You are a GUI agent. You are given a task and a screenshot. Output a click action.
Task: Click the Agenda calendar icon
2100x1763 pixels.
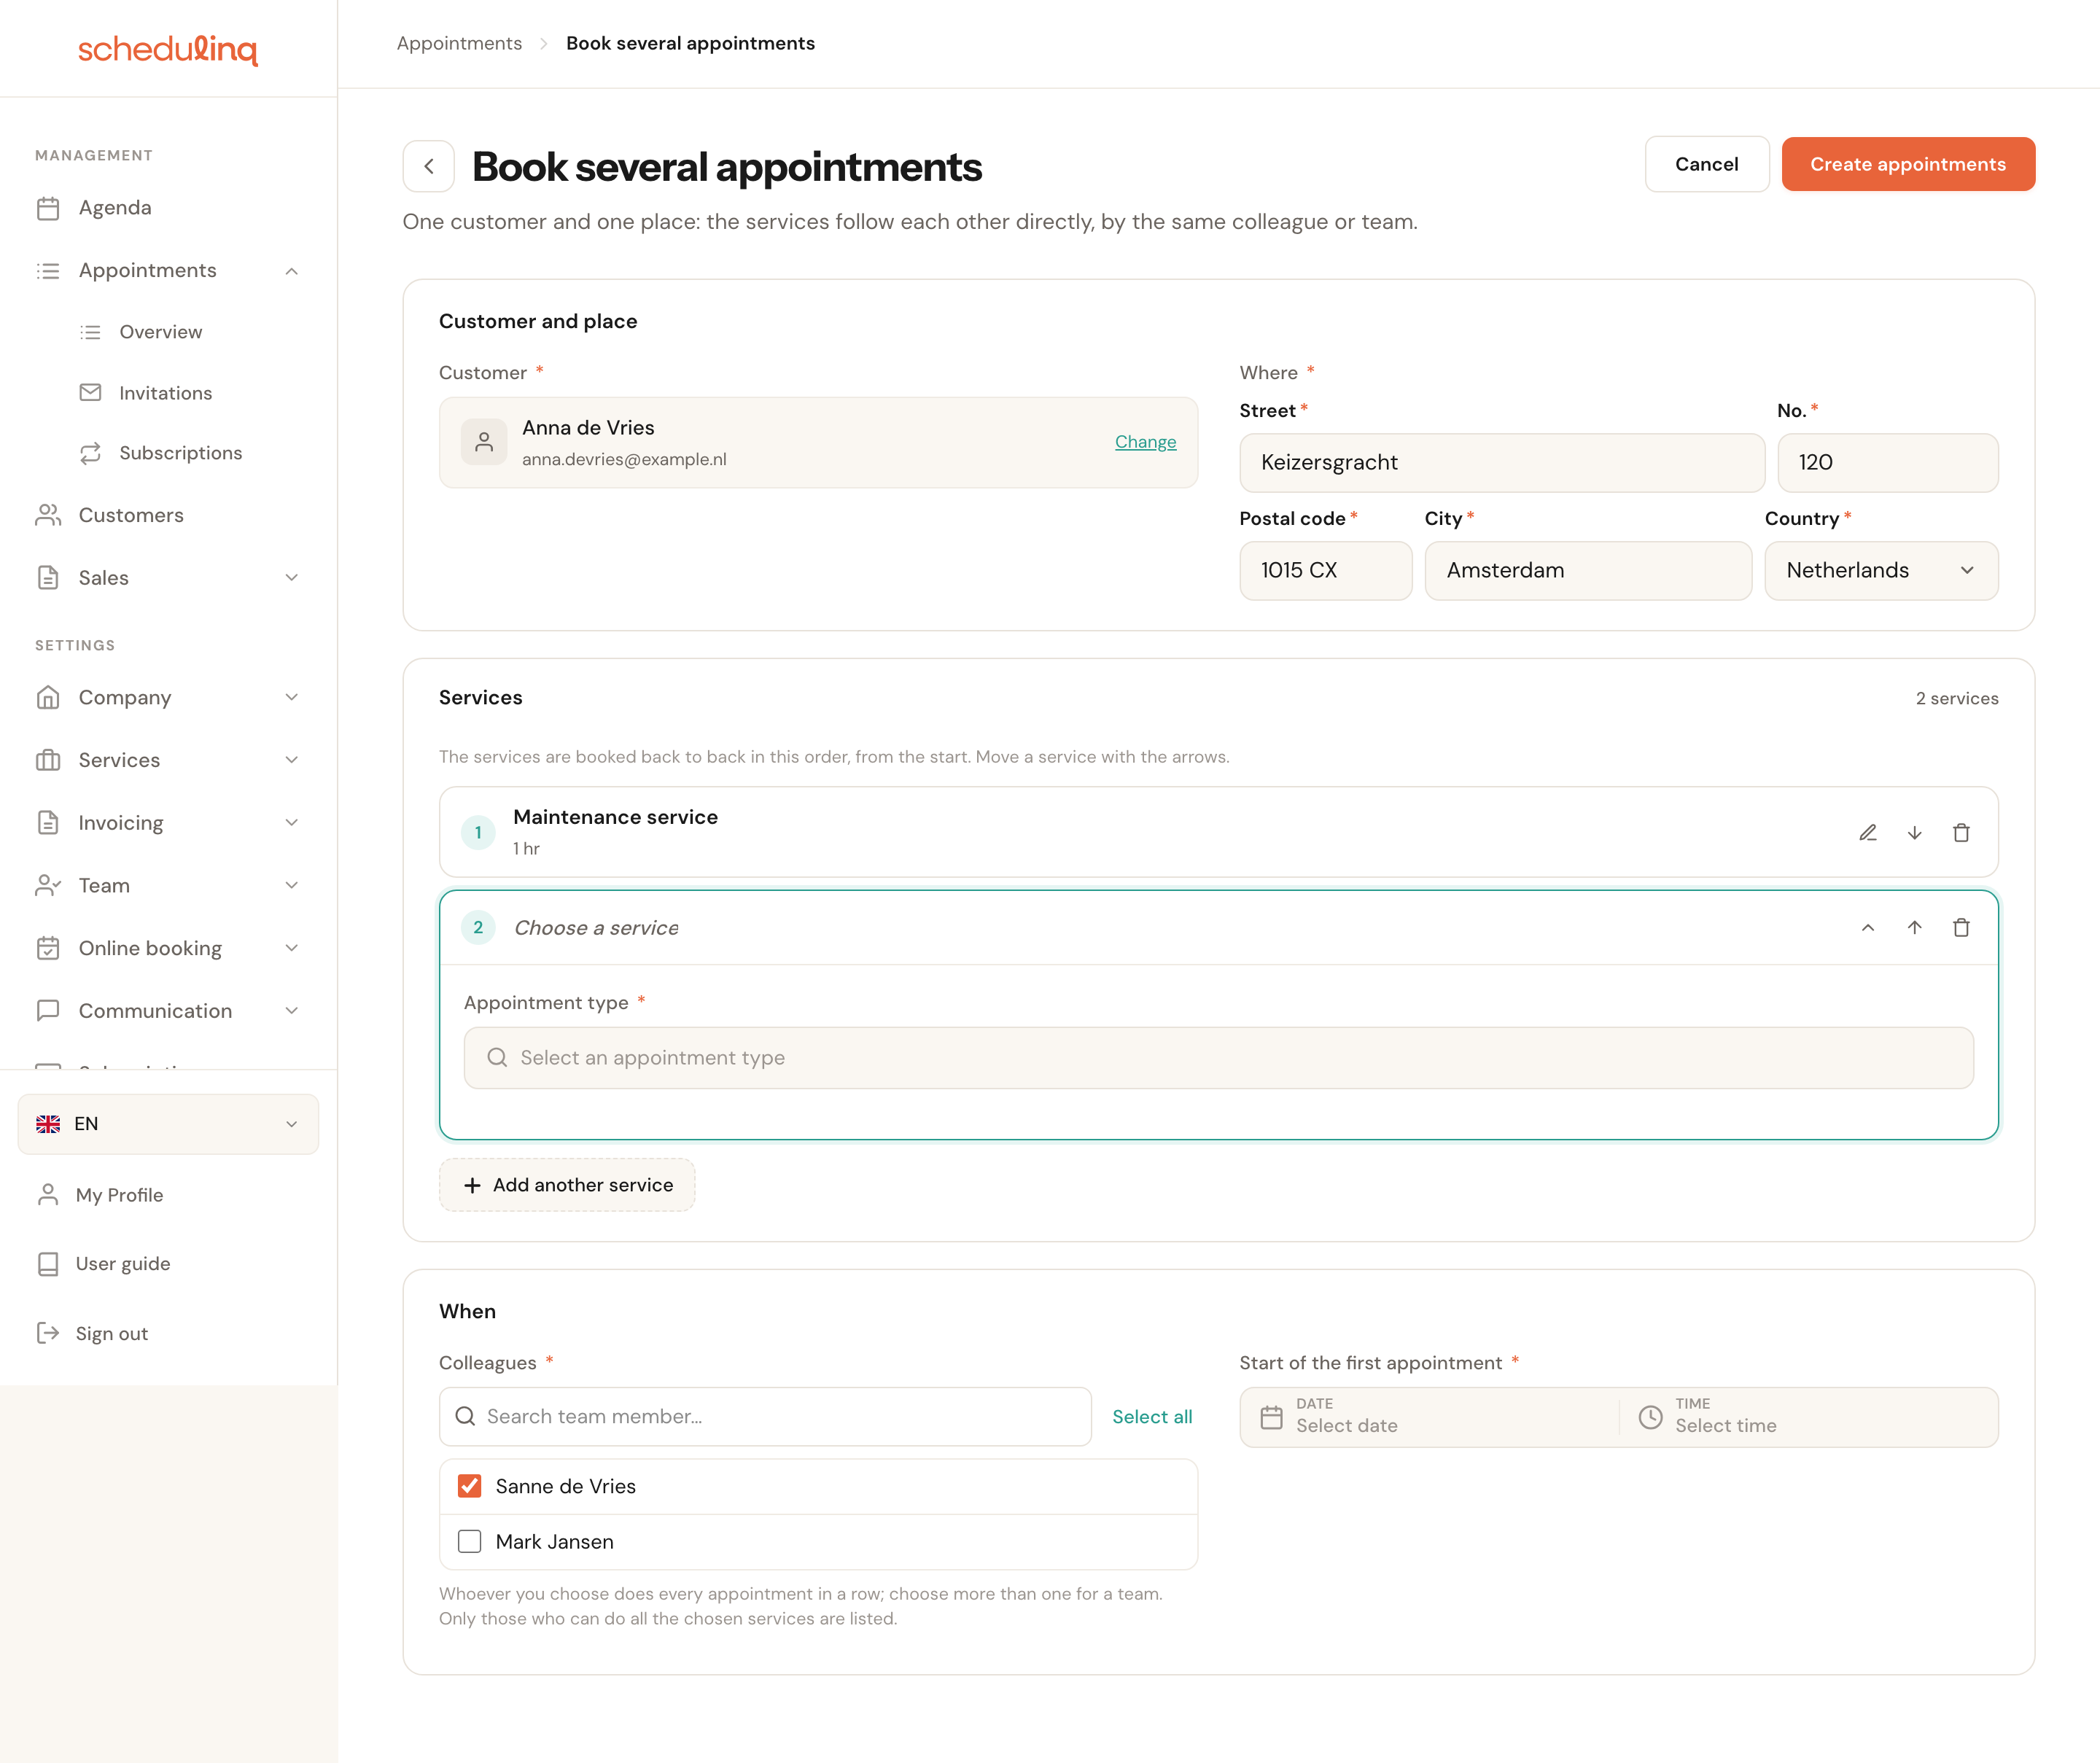coord(48,208)
